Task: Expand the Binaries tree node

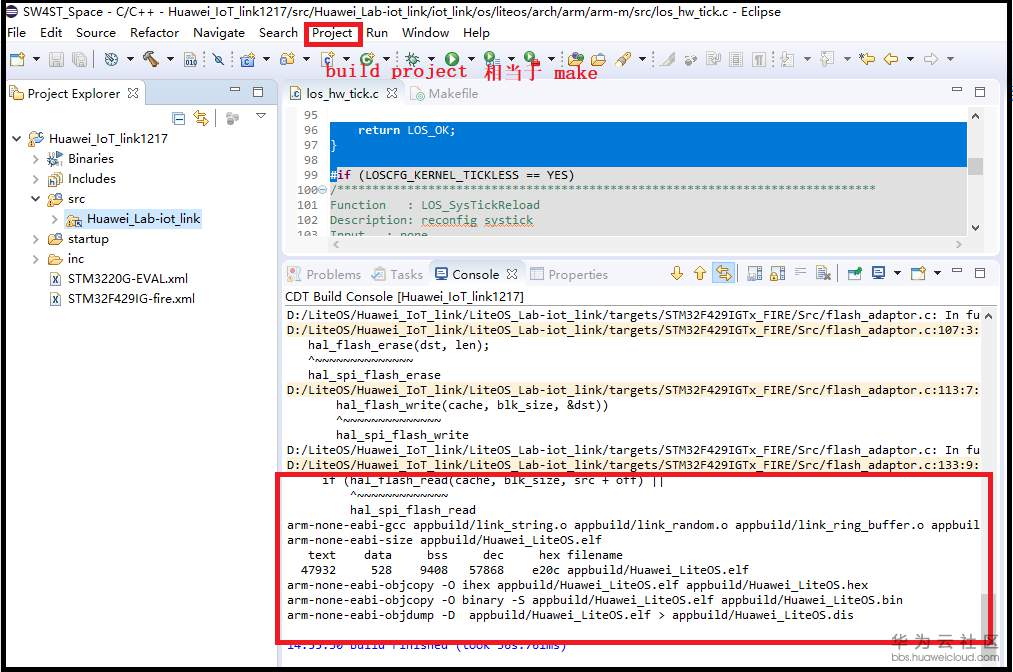Action: (x=36, y=159)
